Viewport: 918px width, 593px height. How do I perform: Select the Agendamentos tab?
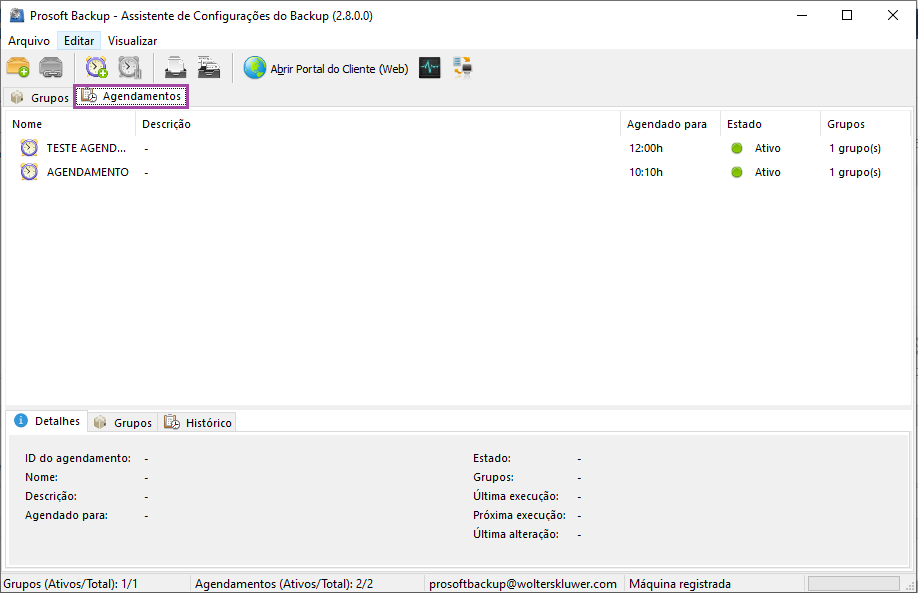point(131,96)
